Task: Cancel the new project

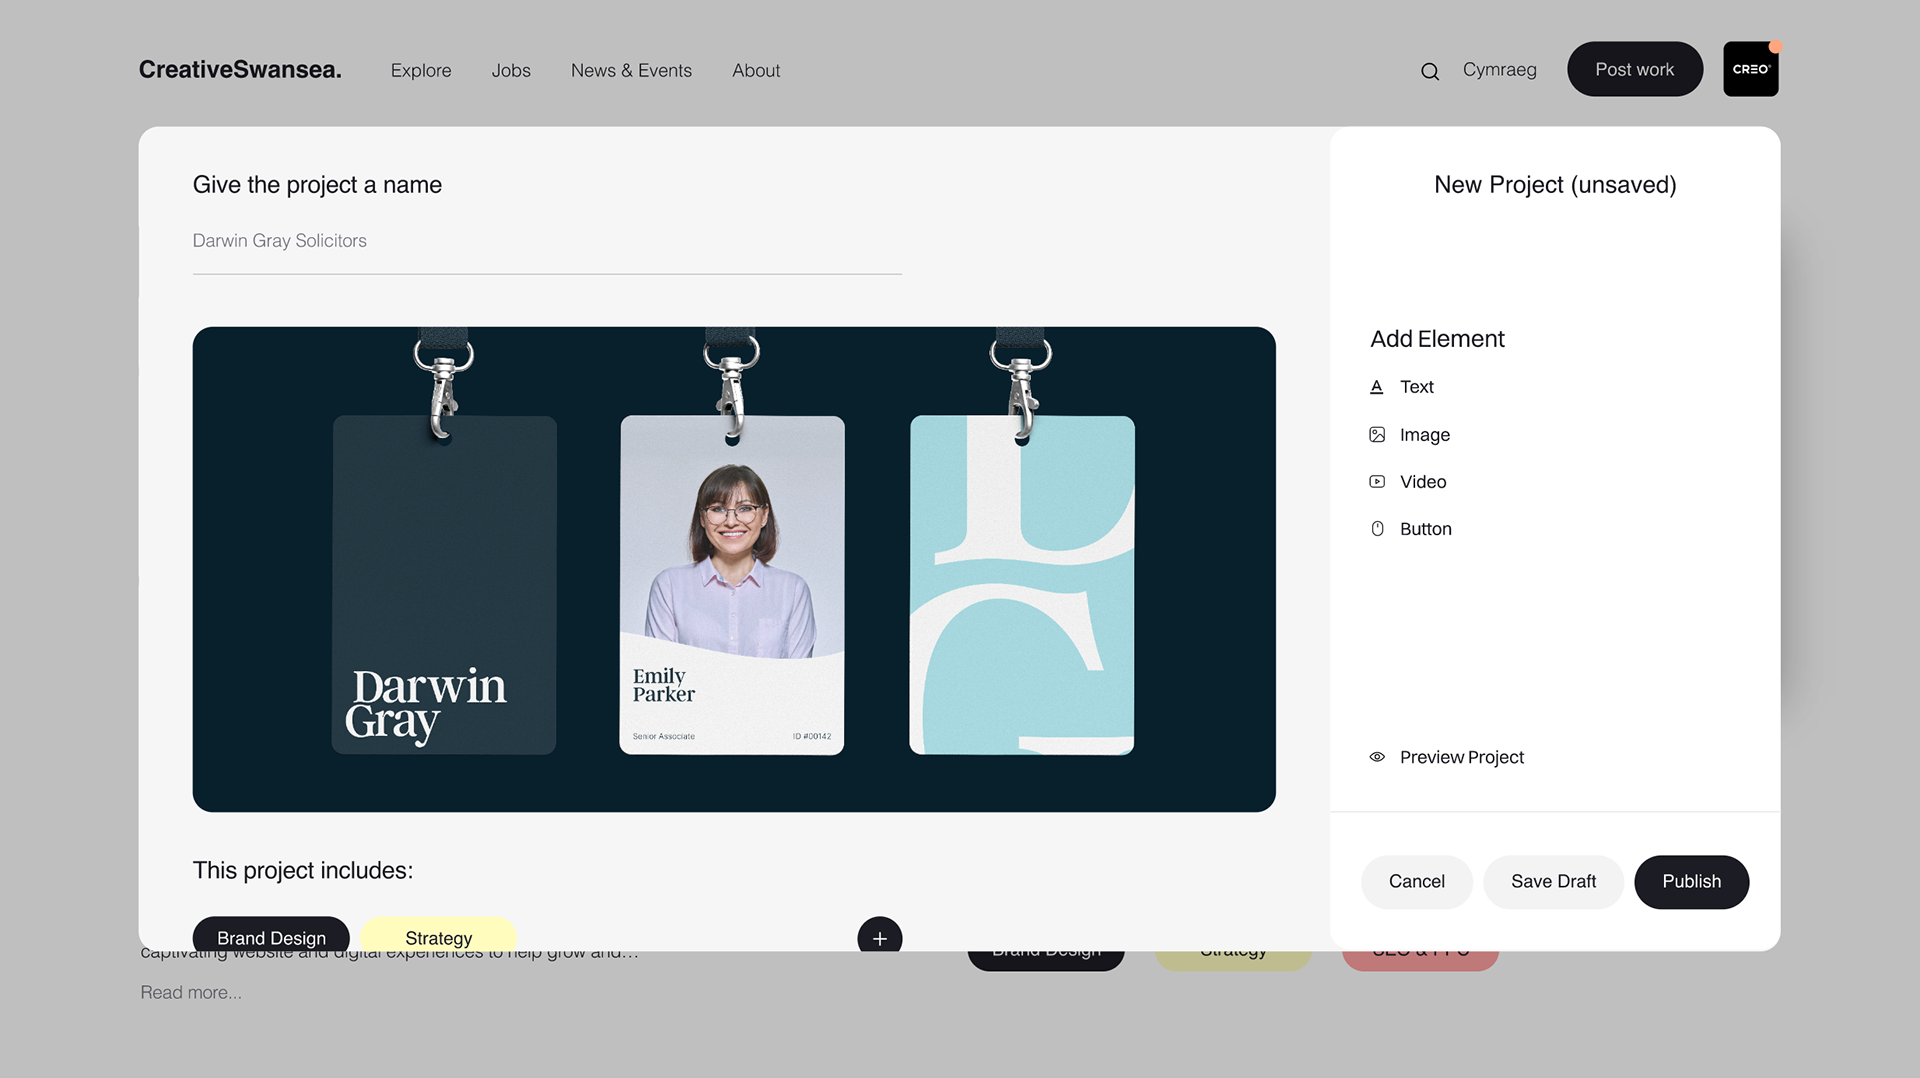Action: pos(1416,882)
